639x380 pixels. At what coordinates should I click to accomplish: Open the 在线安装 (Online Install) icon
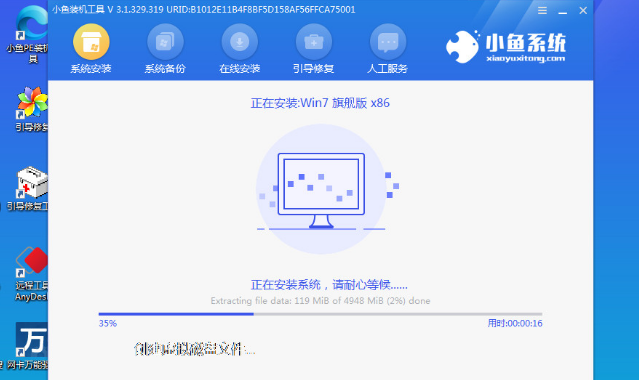tap(240, 42)
